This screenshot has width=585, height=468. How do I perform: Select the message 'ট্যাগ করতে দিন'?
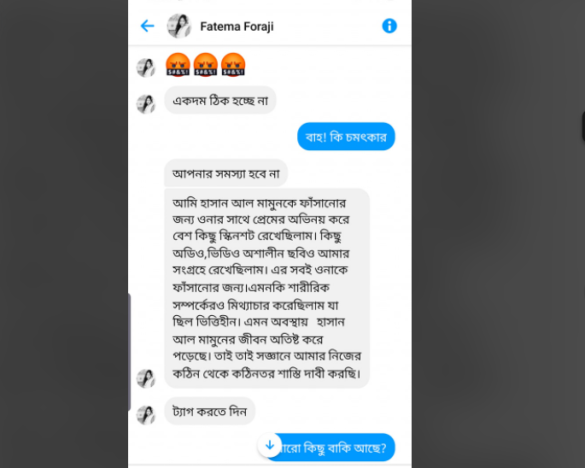tap(210, 411)
